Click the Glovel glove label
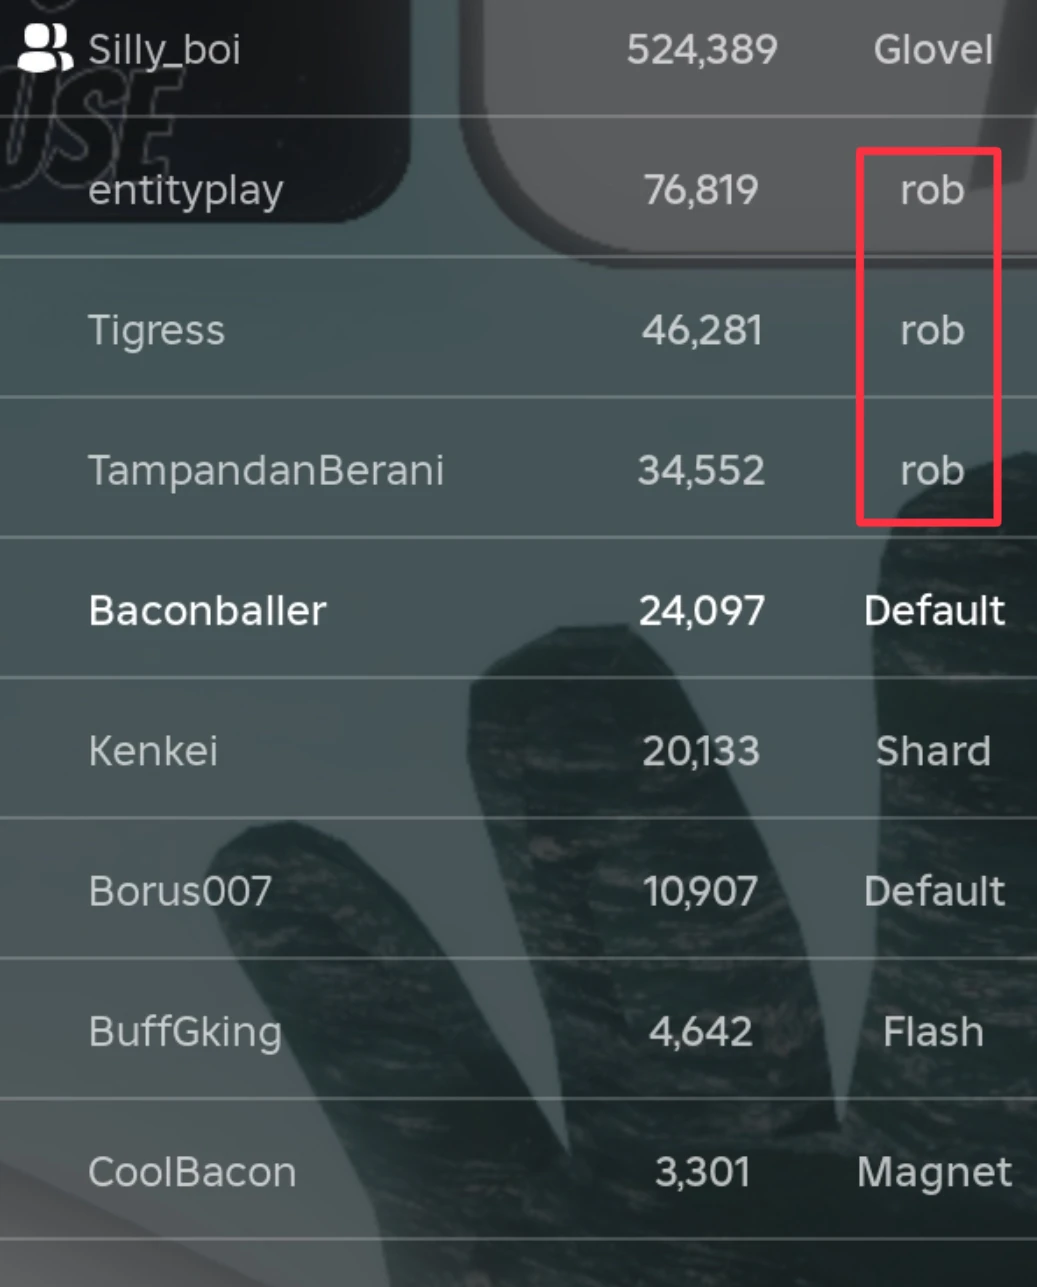 [933, 50]
